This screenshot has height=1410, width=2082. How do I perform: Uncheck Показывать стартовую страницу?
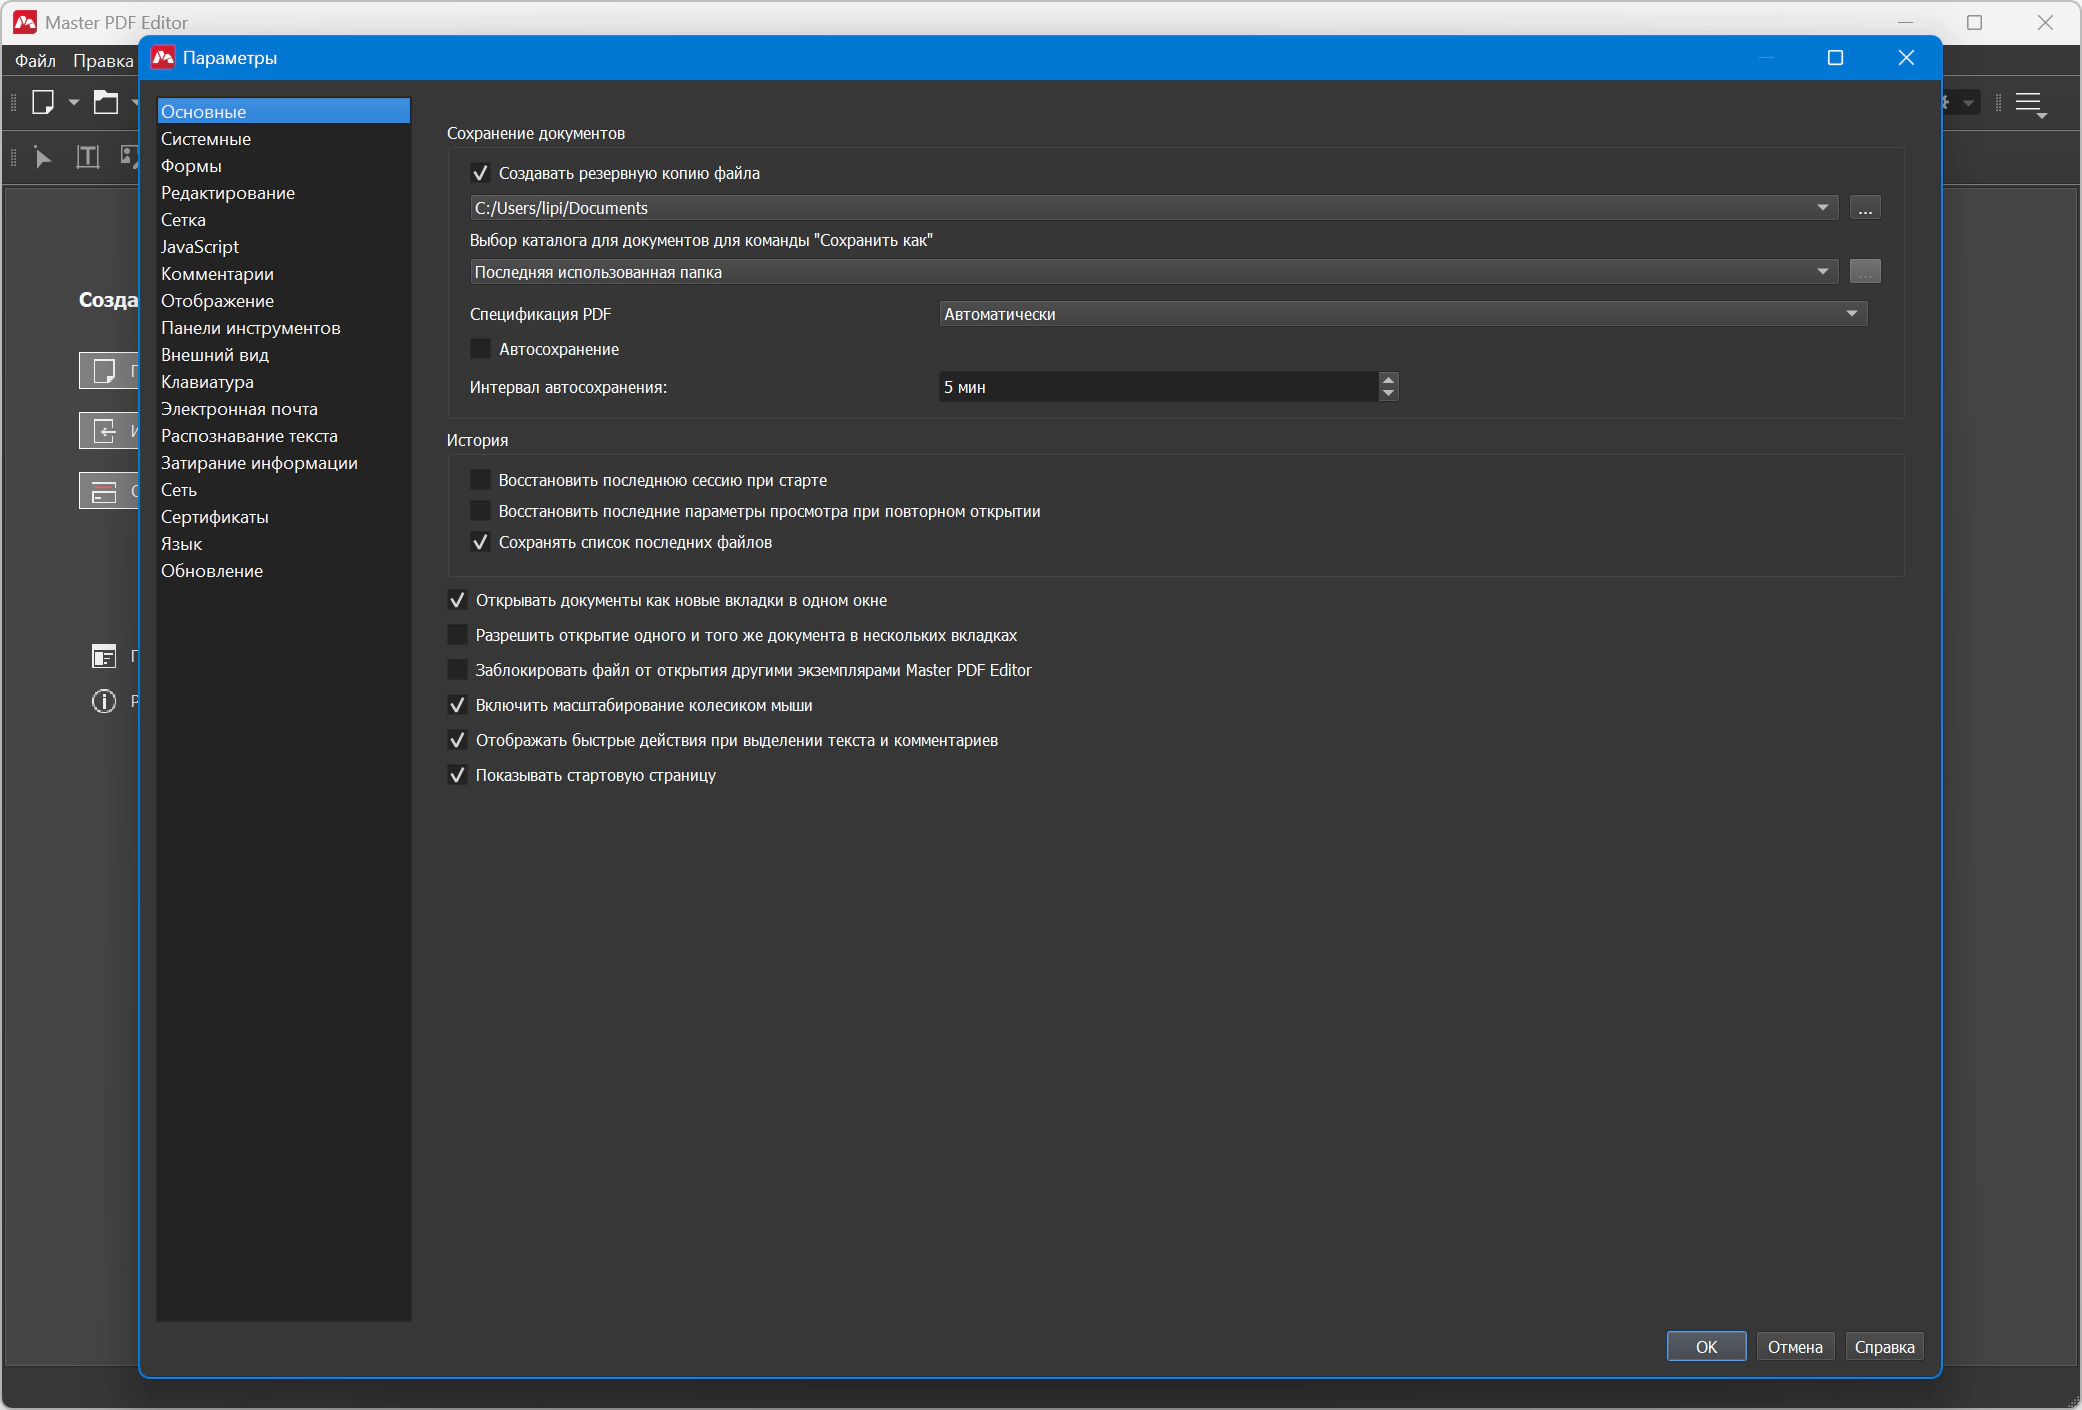point(458,775)
